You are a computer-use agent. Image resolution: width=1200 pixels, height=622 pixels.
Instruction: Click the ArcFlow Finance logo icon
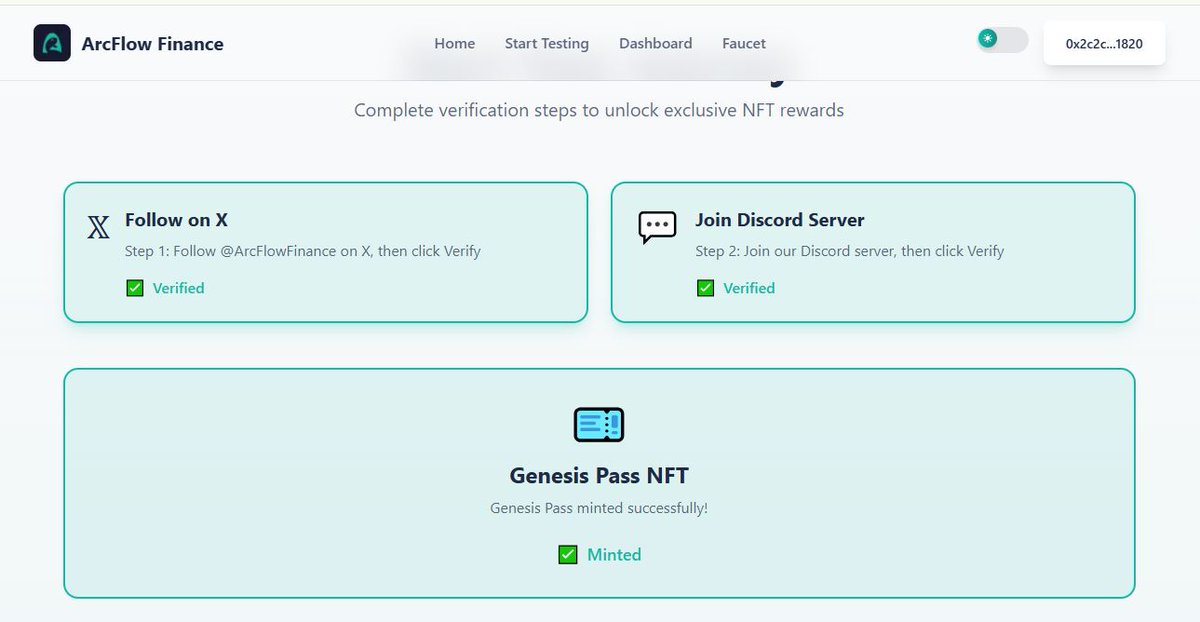click(51, 43)
